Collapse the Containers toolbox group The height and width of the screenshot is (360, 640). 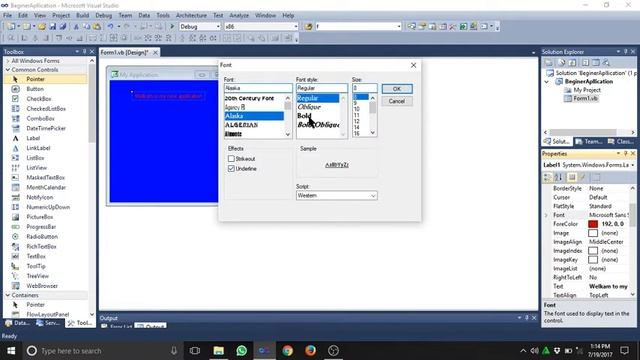(8, 295)
